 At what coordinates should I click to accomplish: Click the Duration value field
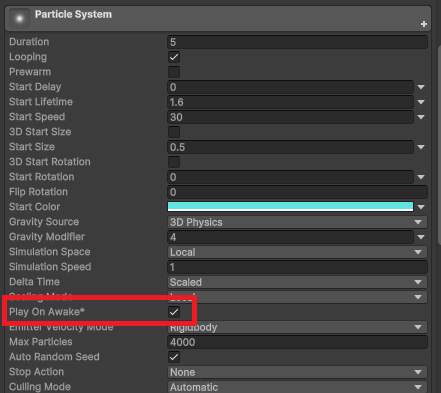click(x=297, y=42)
